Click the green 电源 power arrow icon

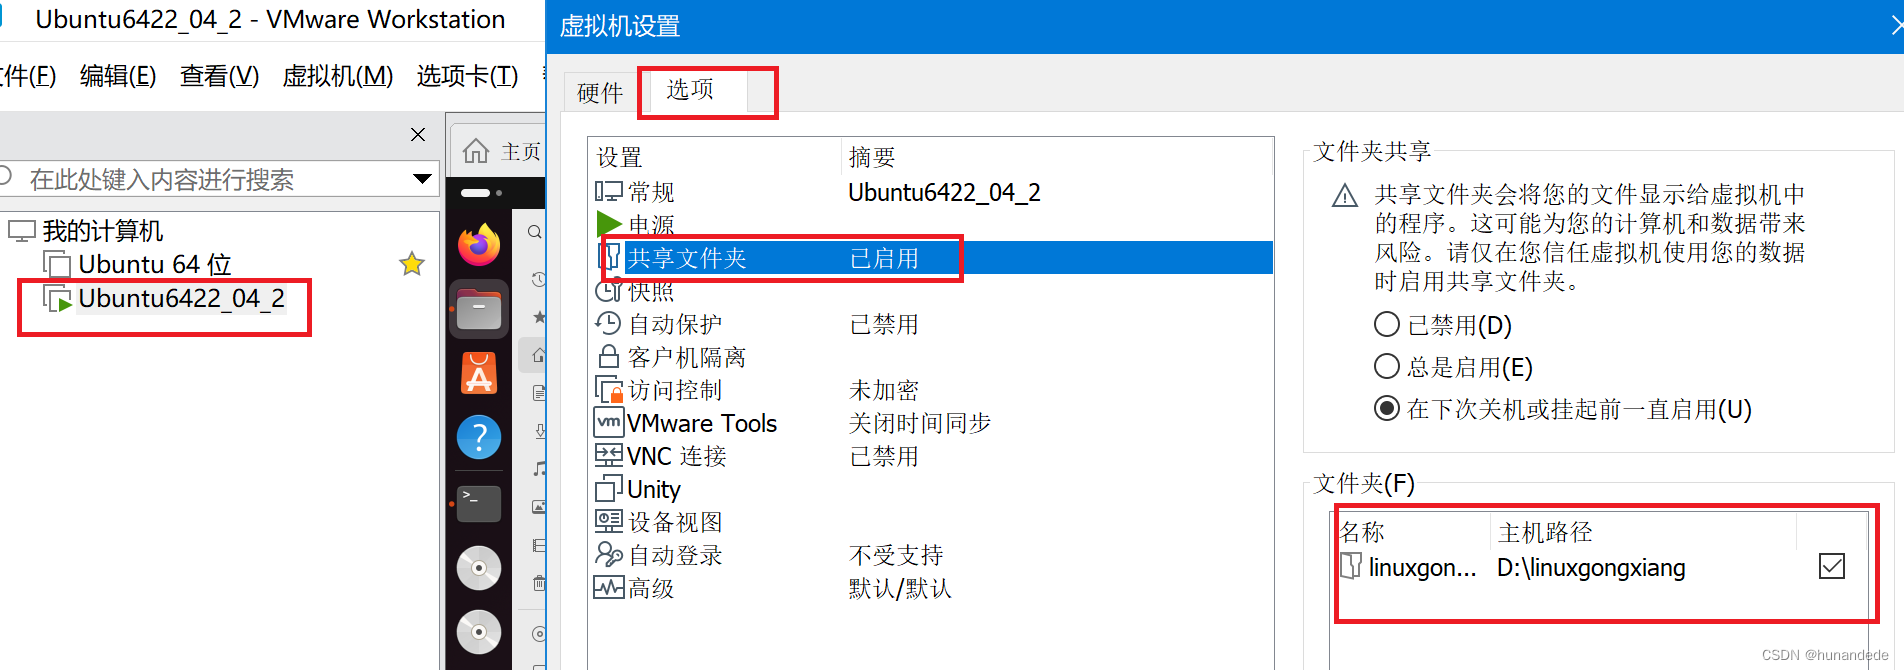tap(608, 224)
